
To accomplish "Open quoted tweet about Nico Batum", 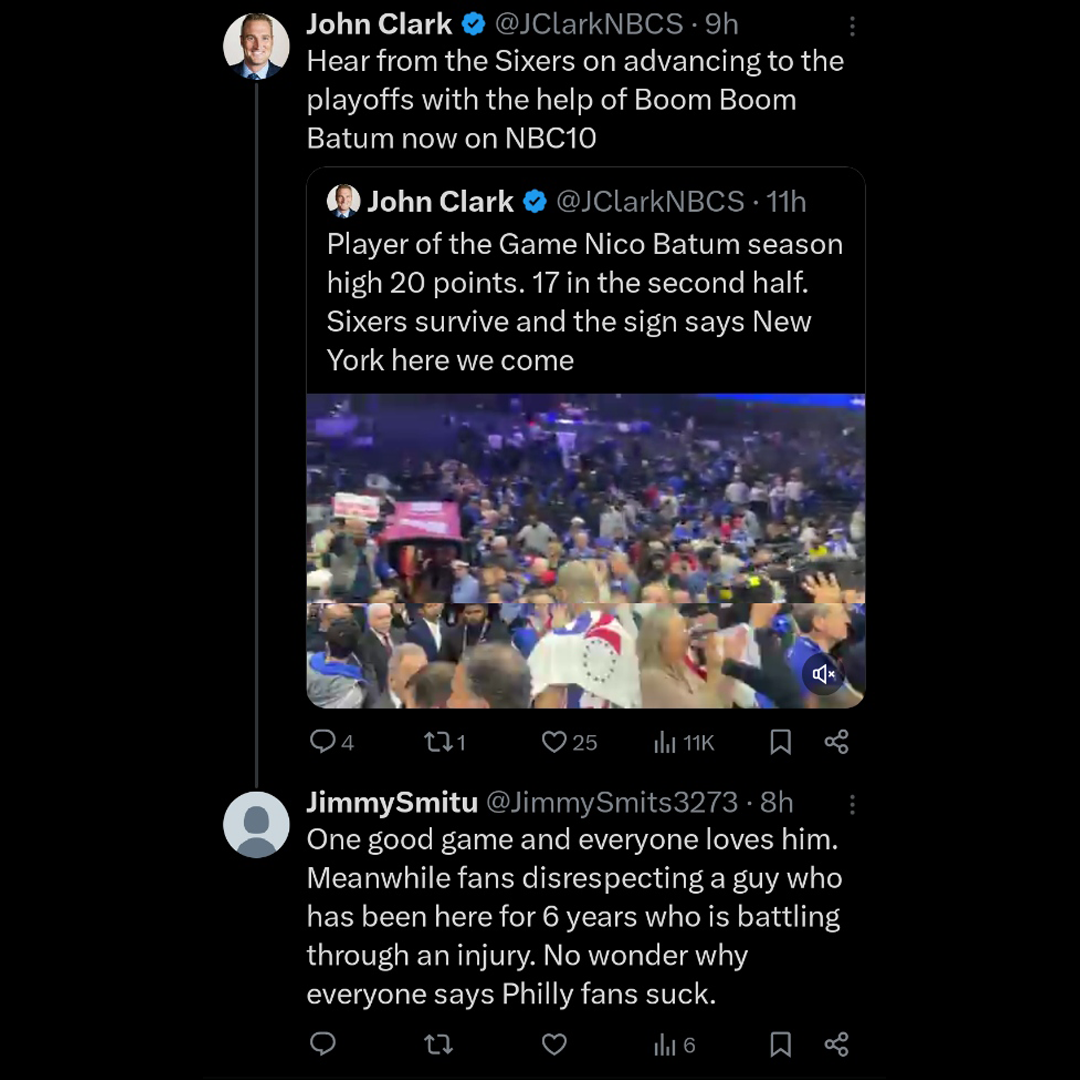I will pyautogui.click(x=585, y=302).
